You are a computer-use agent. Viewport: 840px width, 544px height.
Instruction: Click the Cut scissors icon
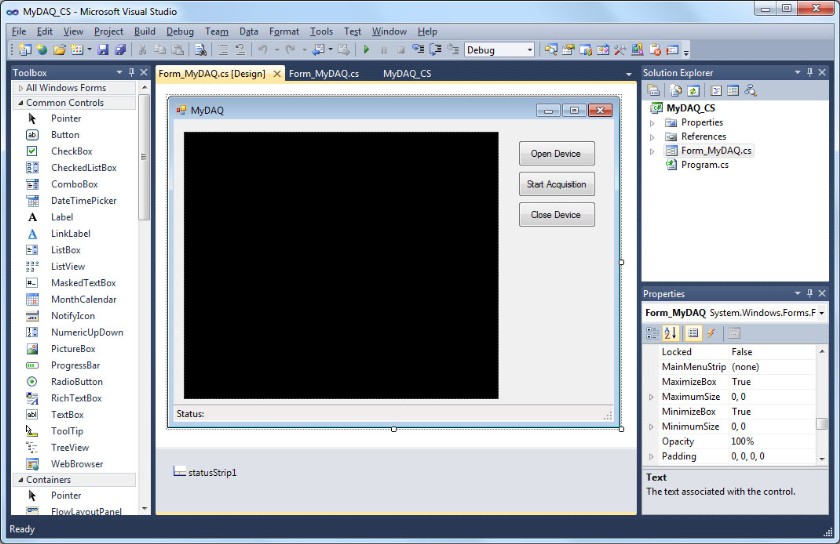pos(142,50)
